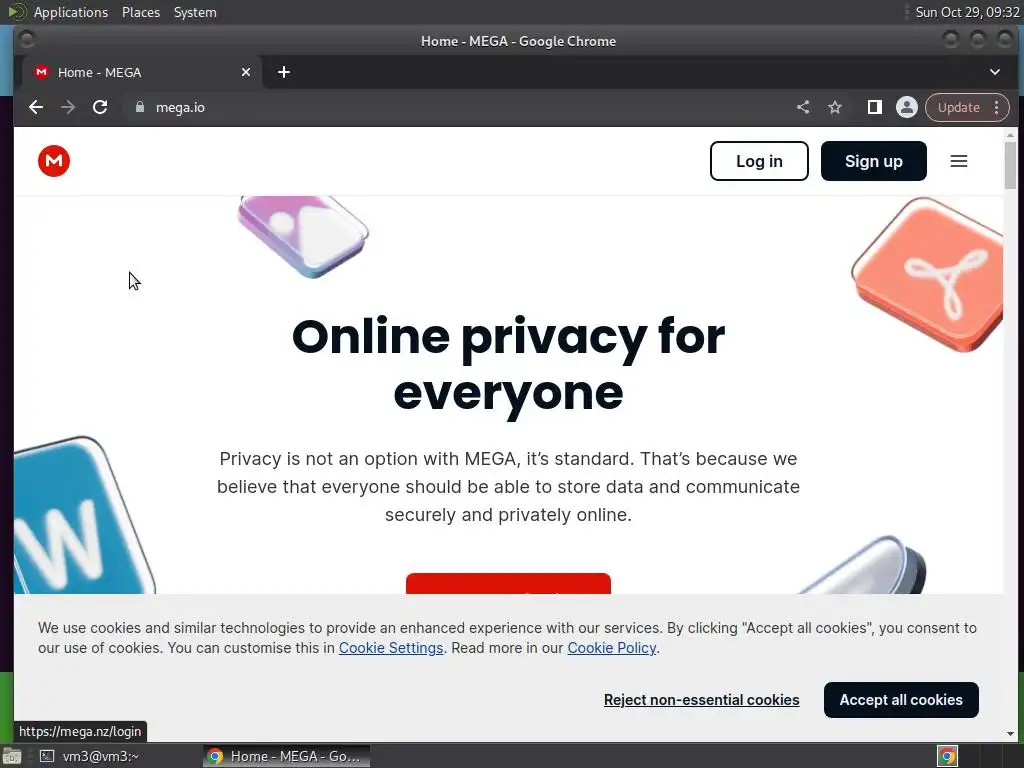This screenshot has width=1024, height=768.
Task: Click the Chrome icon in system tray
Action: [x=948, y=756]
